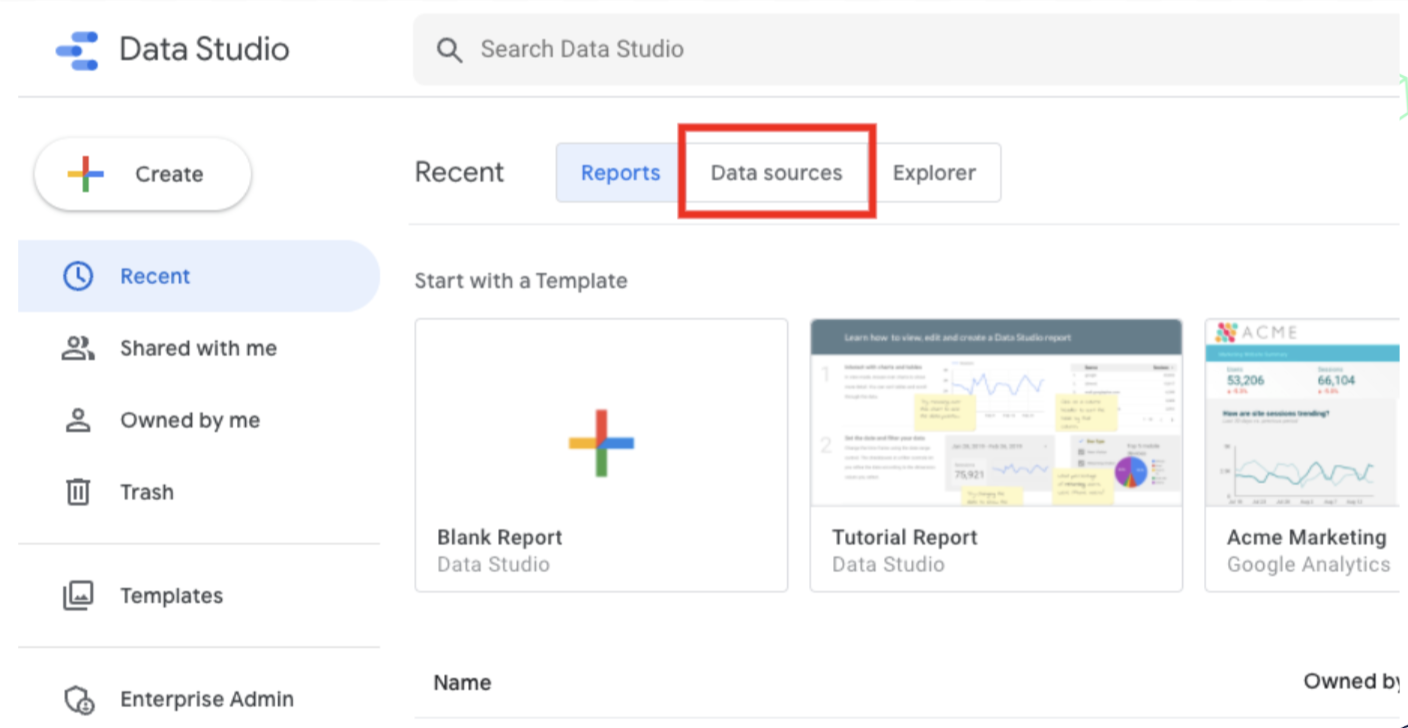Show reports Owned by me
Viewport: 1408px width, 728px height.
[199, 420]
